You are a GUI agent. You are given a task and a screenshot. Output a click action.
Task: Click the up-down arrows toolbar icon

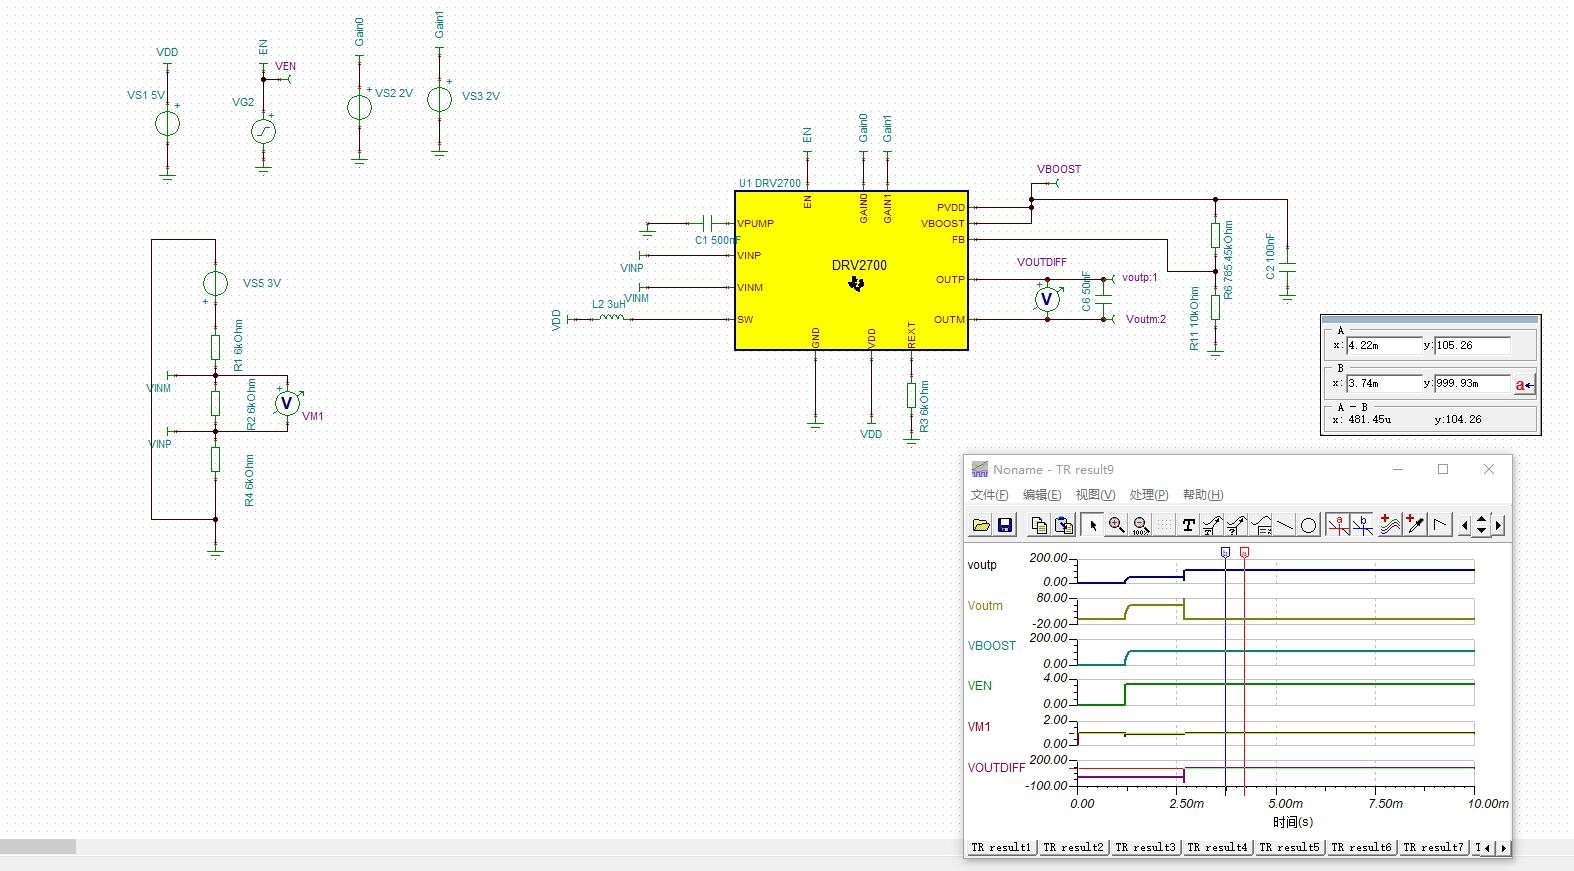1481,525
